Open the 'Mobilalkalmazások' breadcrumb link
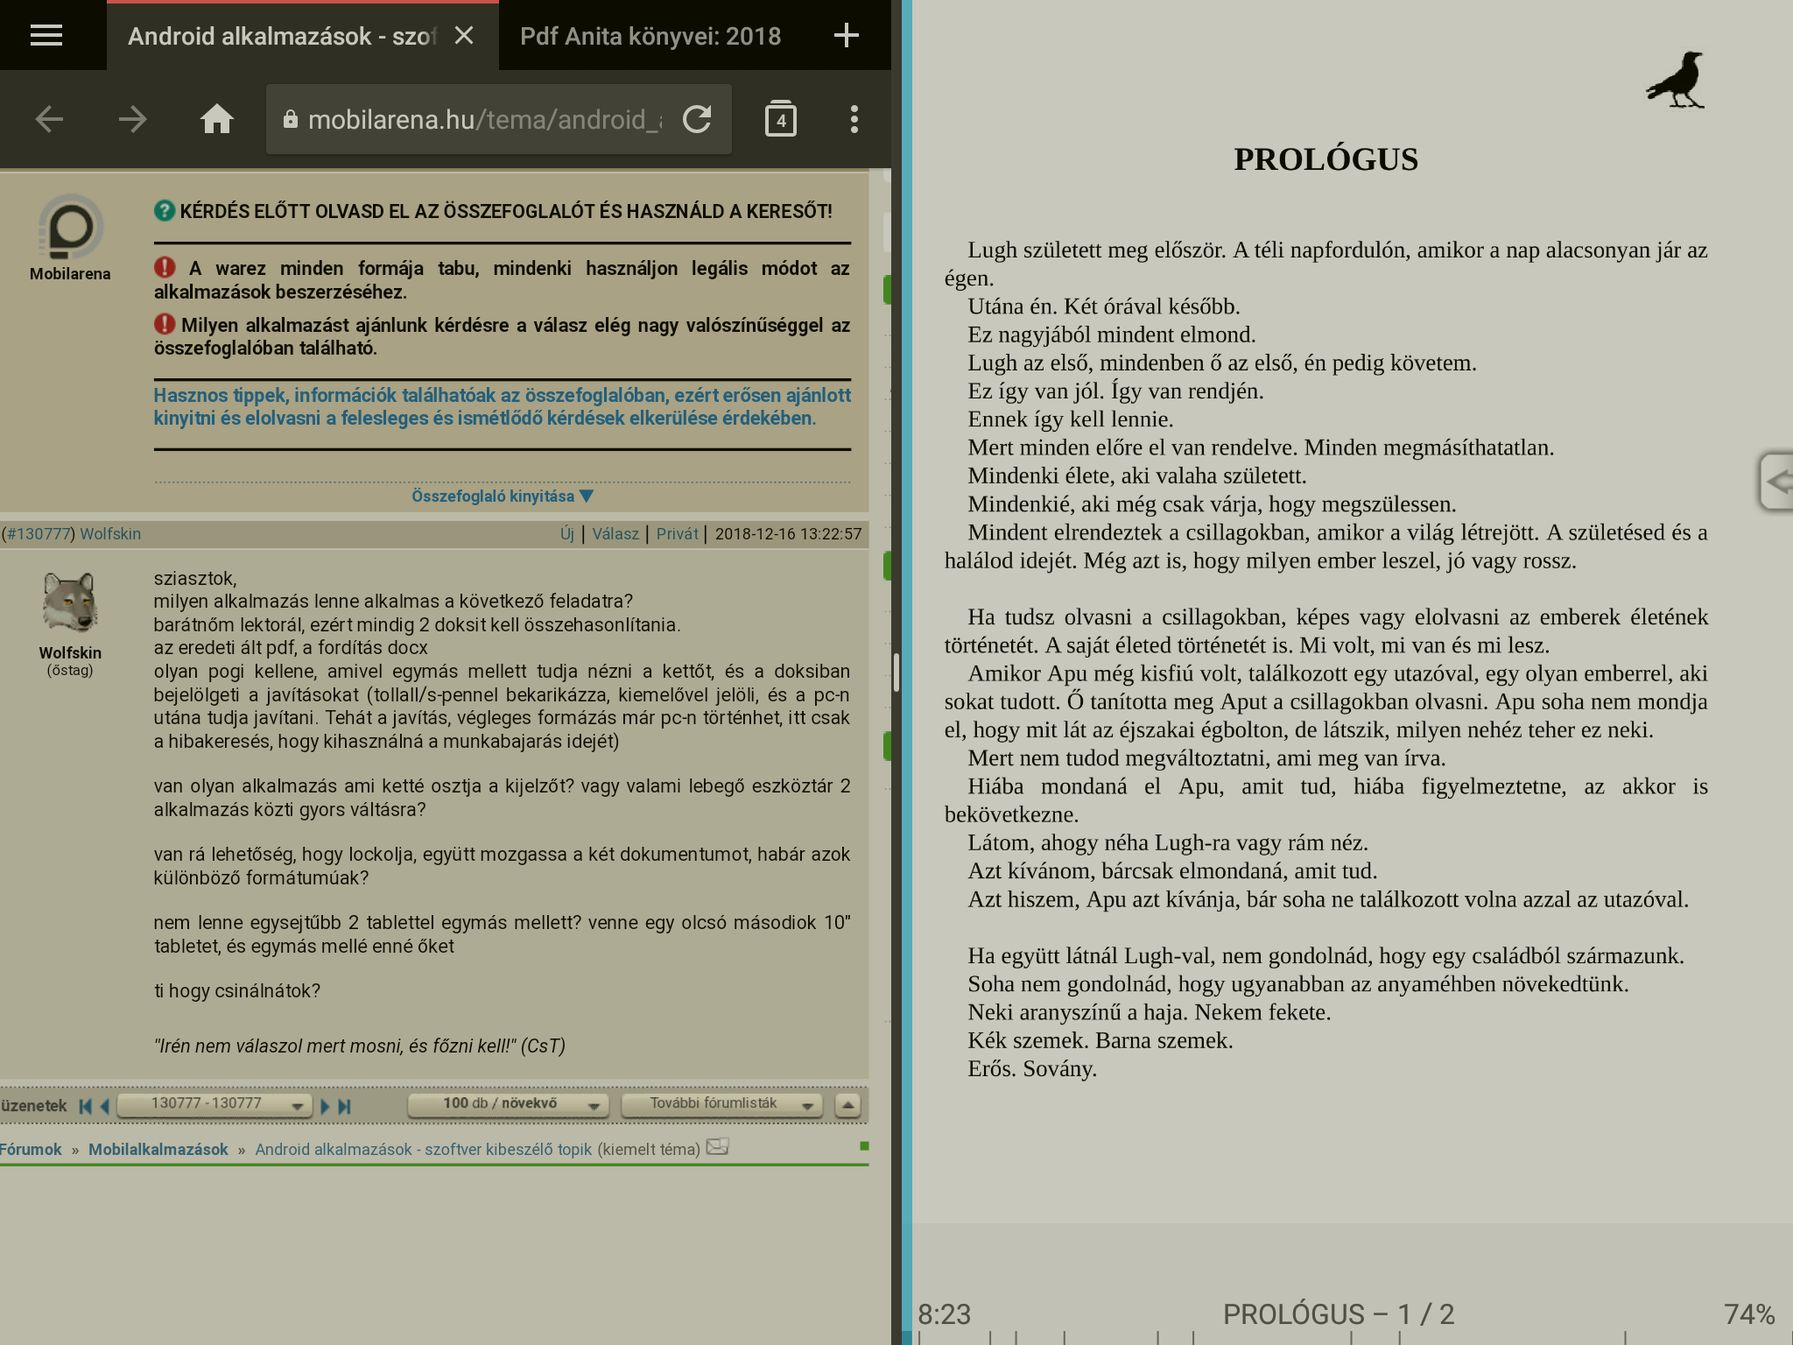The width and height of the screenshot is (1793, 1345). coord(158,1150)
